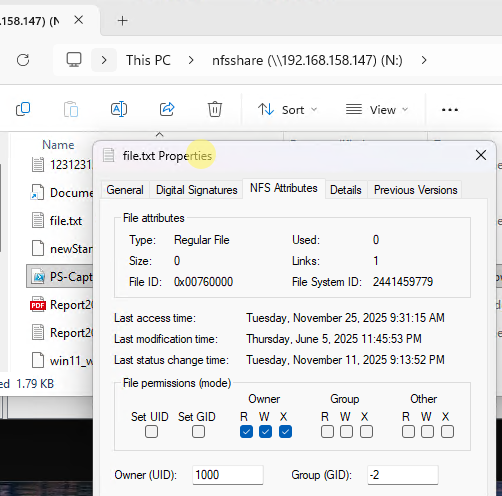The image size is (502, 496).
Task: Toggle the Set GID checkbox
Action: click(x=198, y=432)
